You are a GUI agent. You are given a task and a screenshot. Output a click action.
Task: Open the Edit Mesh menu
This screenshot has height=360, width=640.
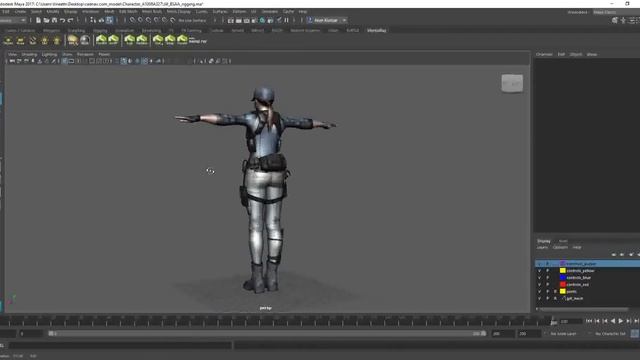(x=128, y=12)
